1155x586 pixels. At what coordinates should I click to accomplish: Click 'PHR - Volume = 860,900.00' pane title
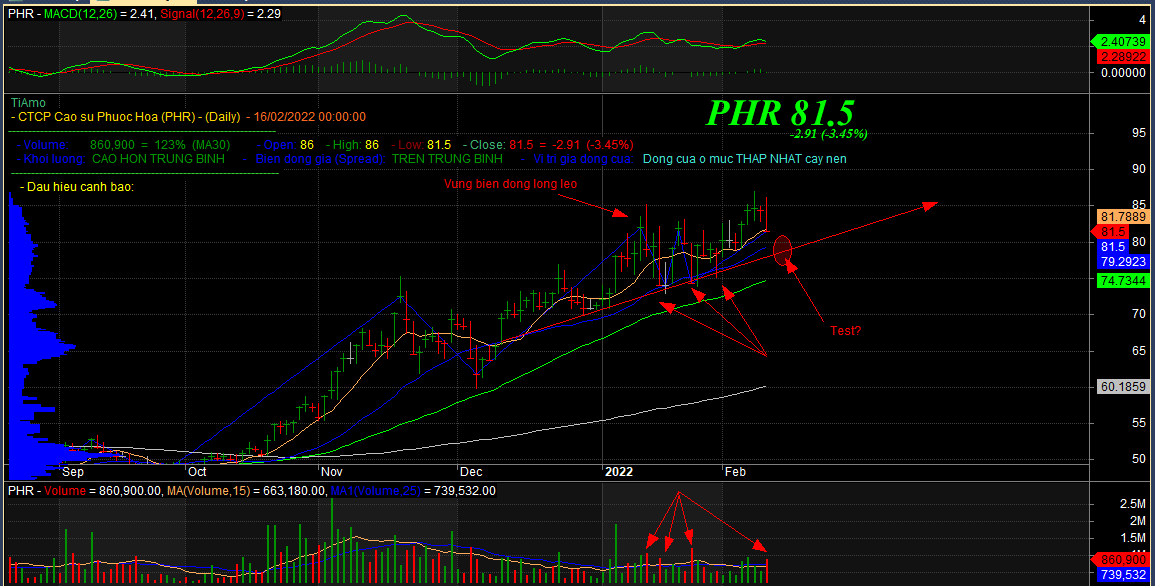pyautogui.click(x=85, y=490)
